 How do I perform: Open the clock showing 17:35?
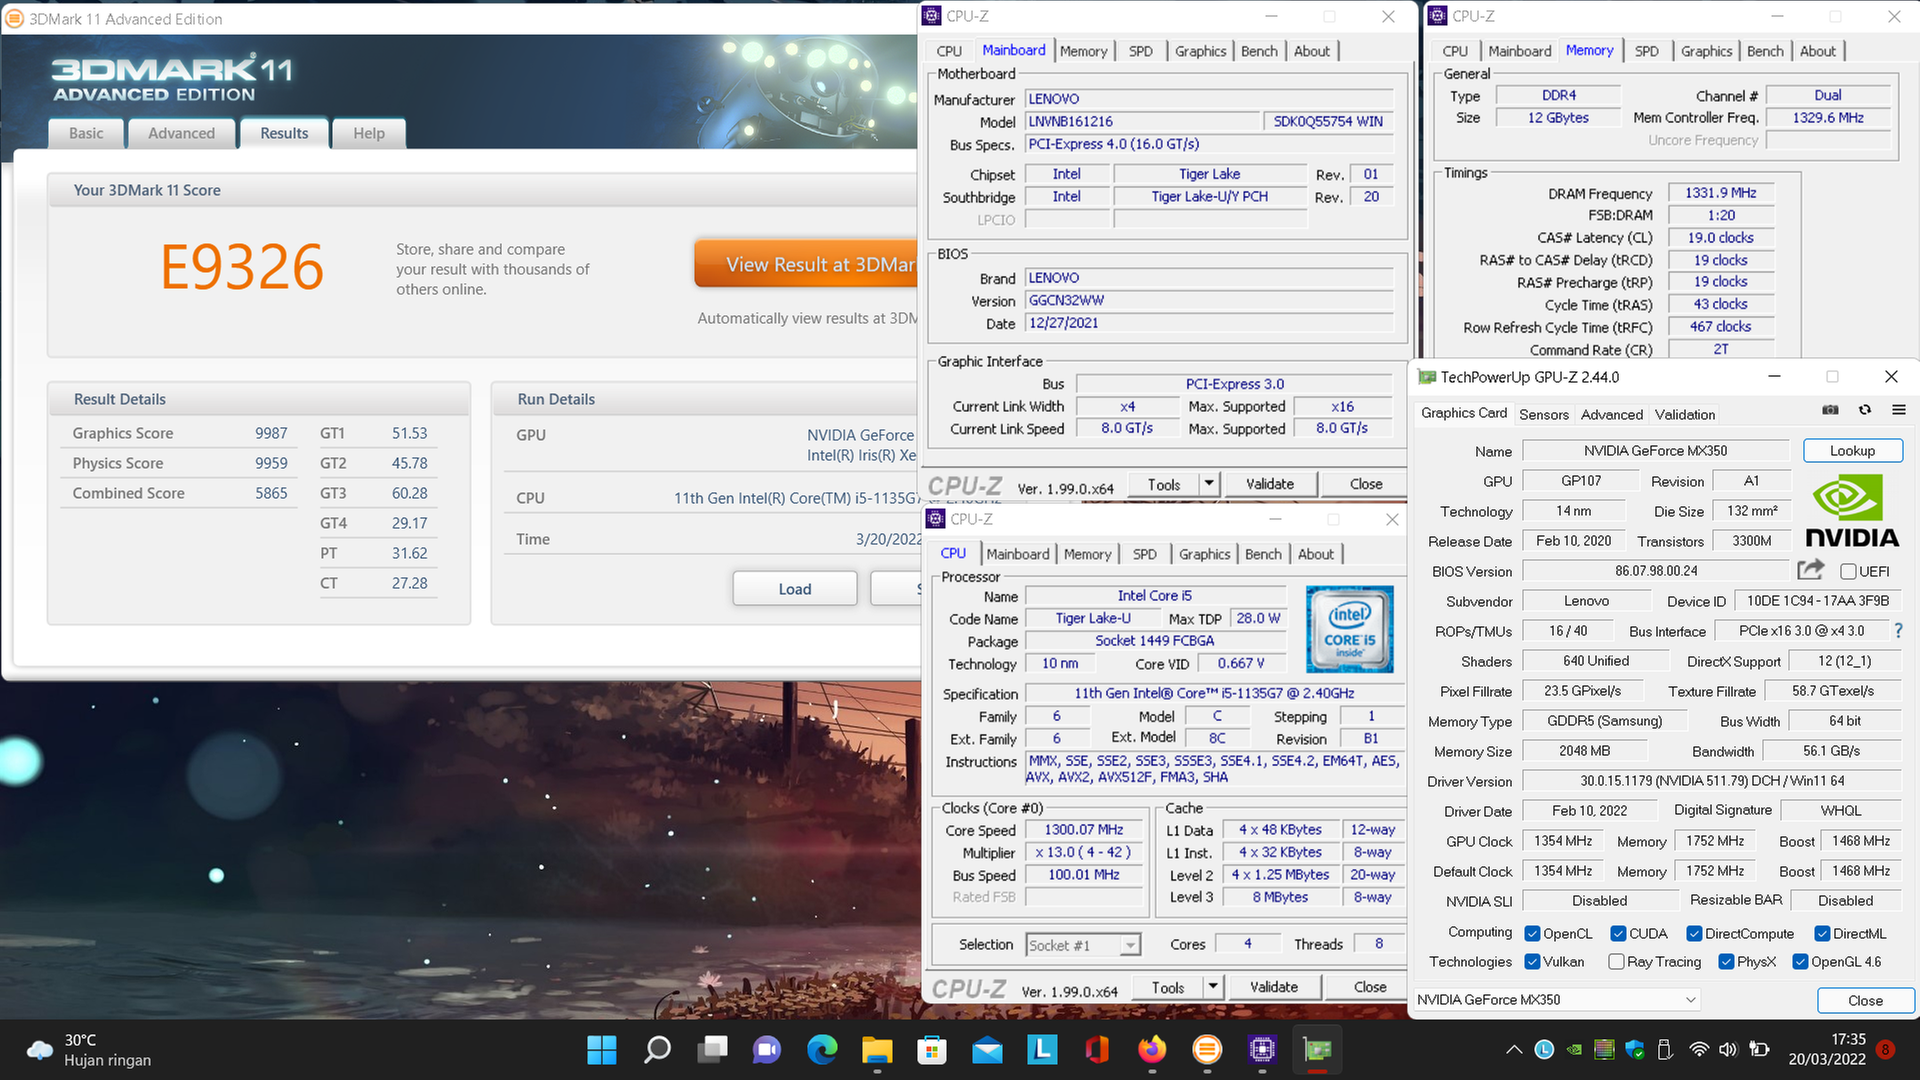tap(1827, 1049)
